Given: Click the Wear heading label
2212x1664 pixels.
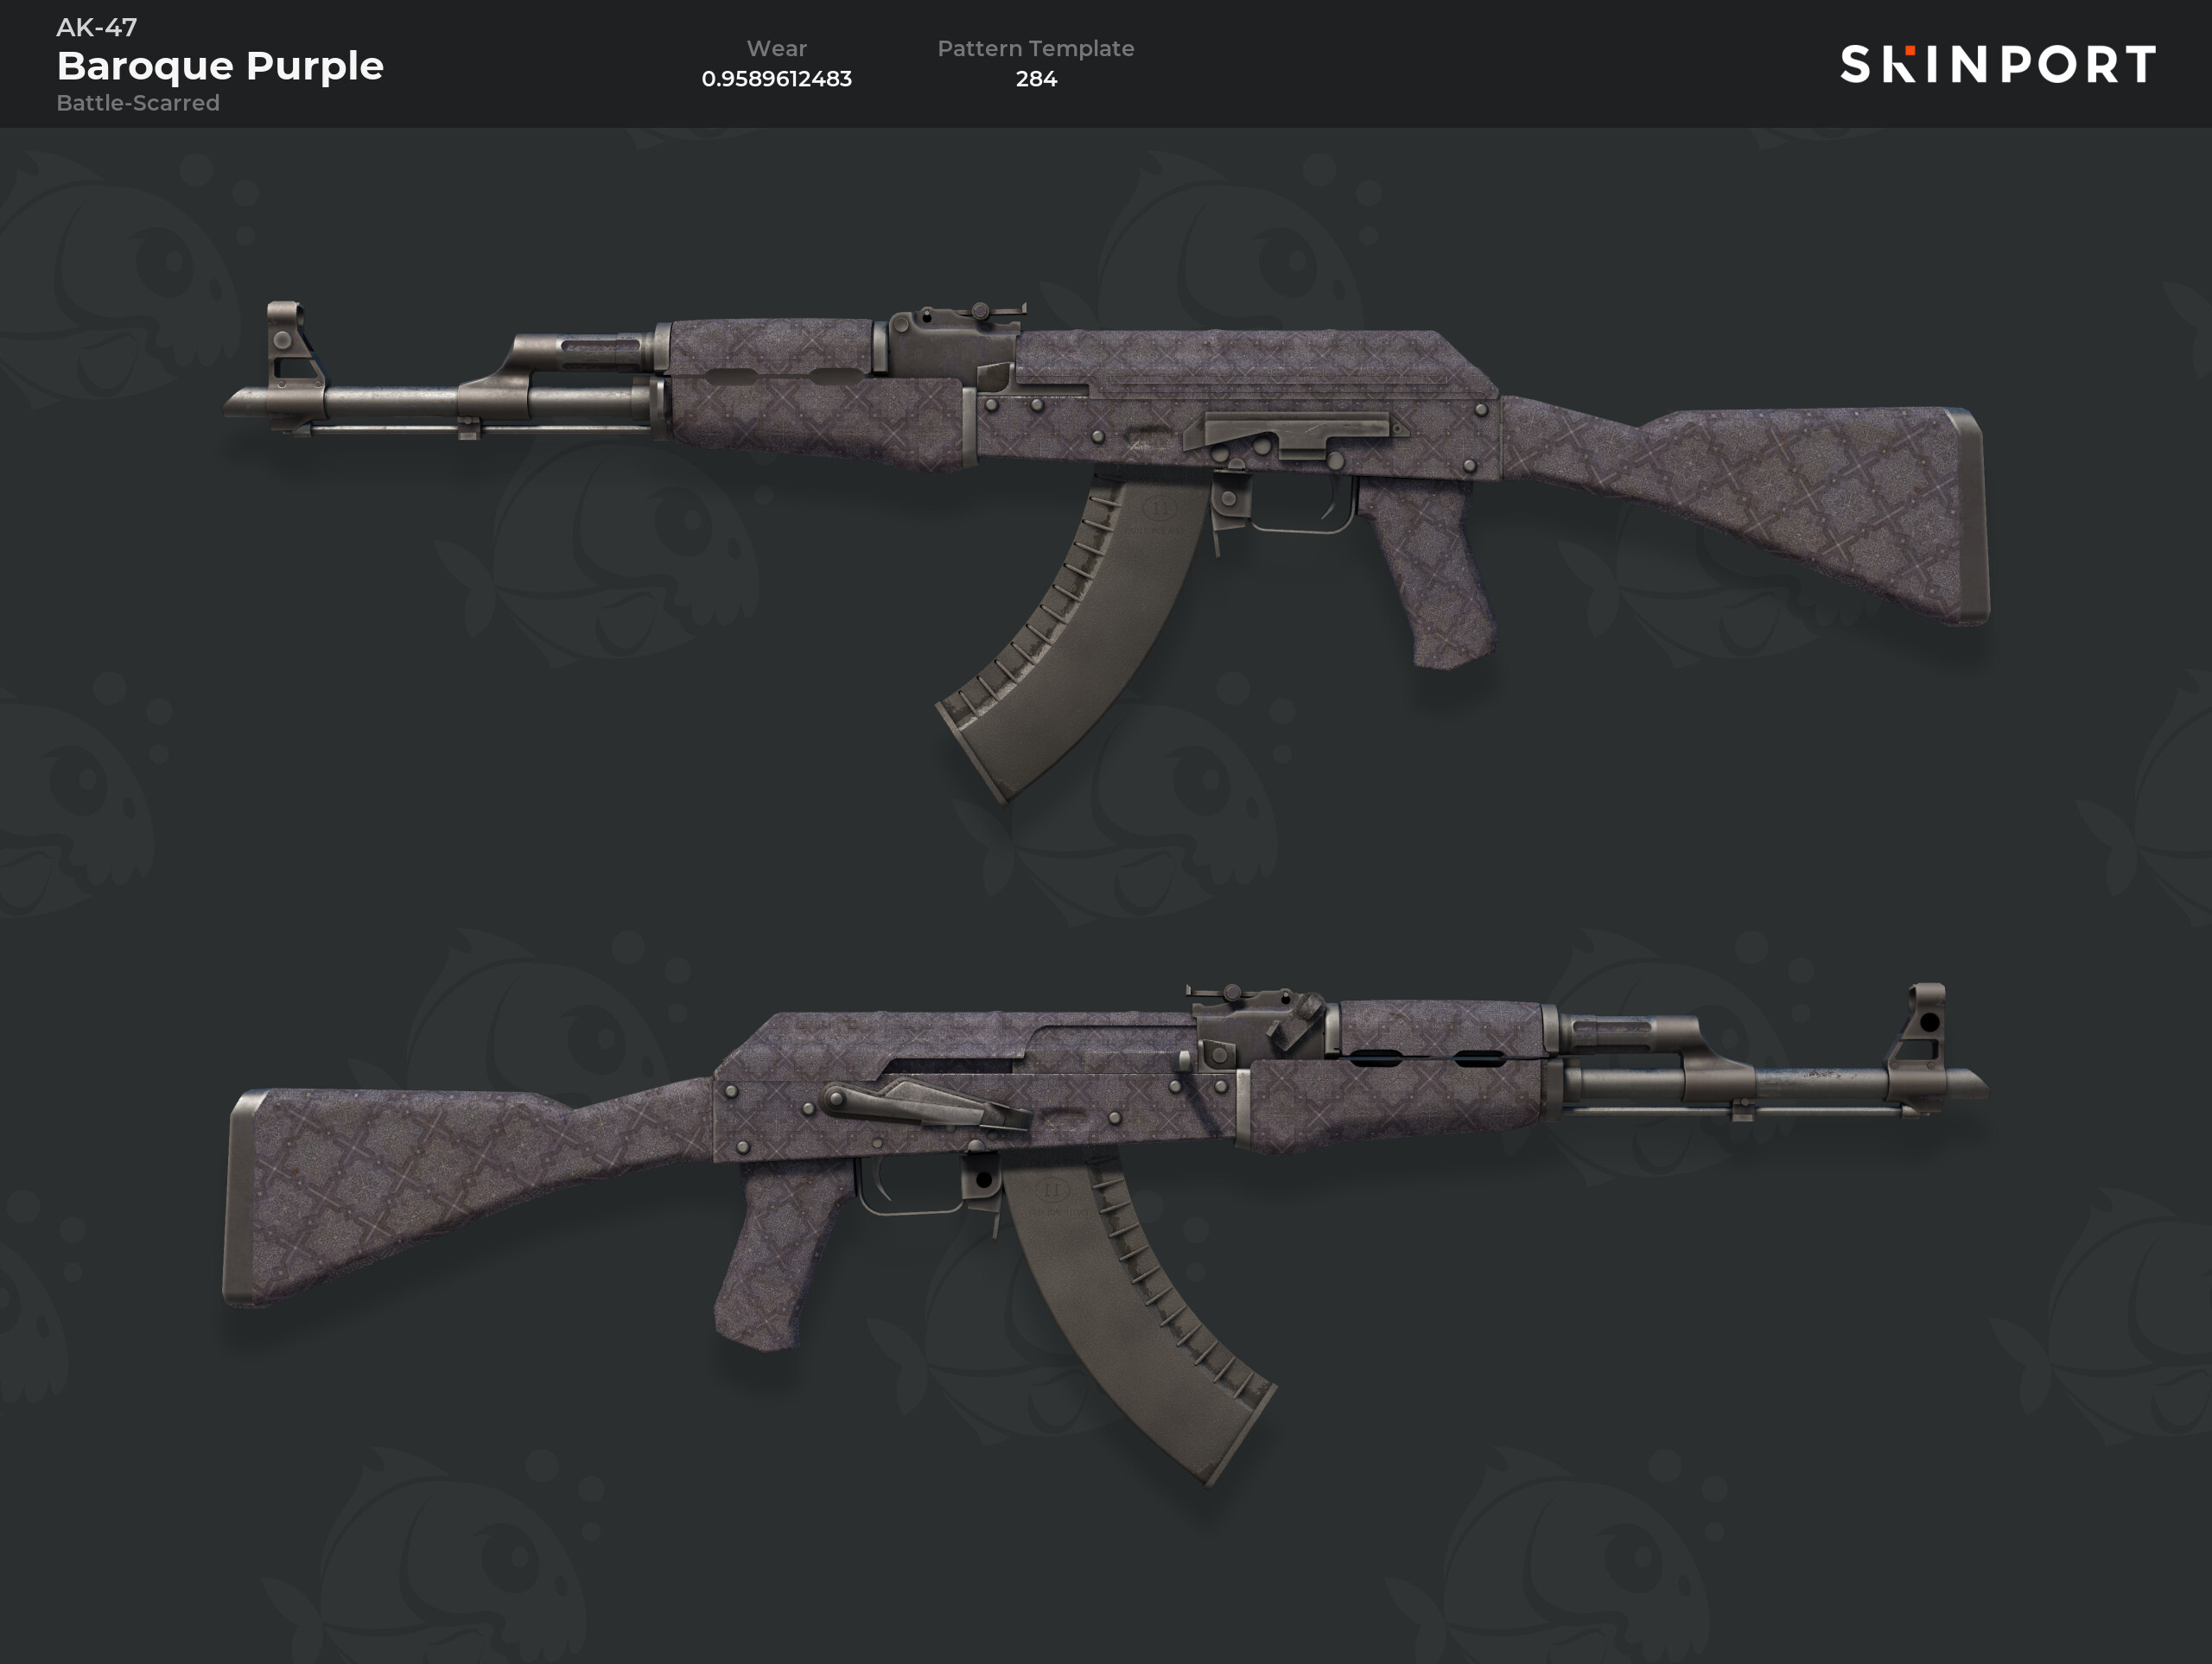Looking at the screenshot, I should [x=777, y=48].
